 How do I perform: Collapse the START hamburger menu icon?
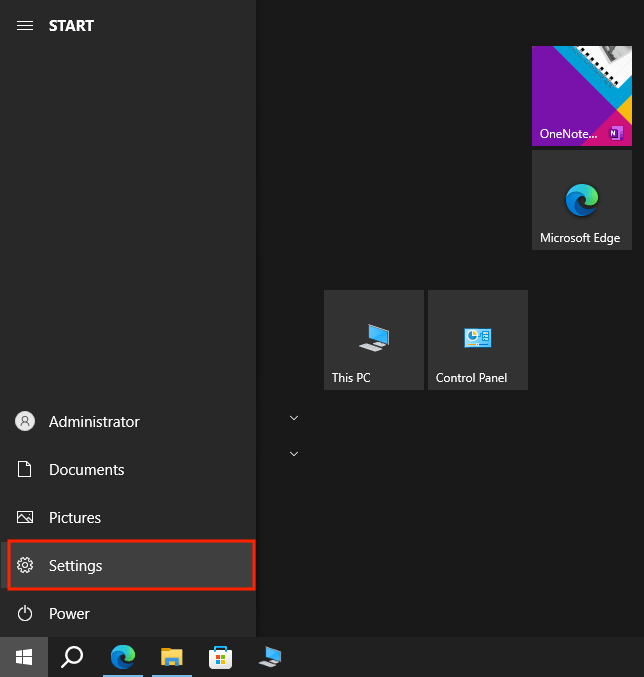pos(25,26)
